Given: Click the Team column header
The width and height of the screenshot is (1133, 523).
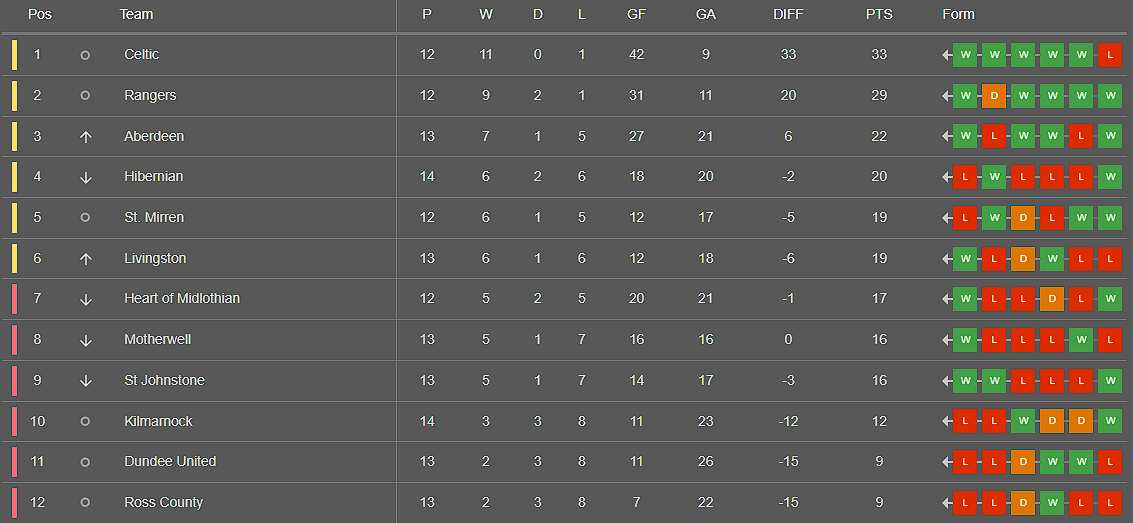Looking at the screenshot, I should pyautogui.click(x=137, y=14).
